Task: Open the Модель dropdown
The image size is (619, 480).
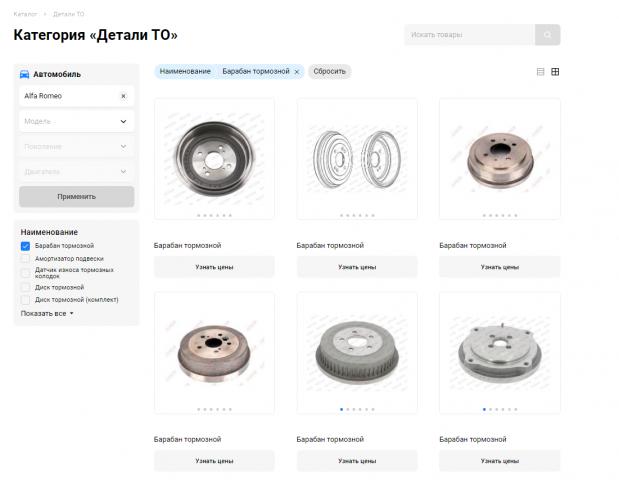Action: pos(76,121)
